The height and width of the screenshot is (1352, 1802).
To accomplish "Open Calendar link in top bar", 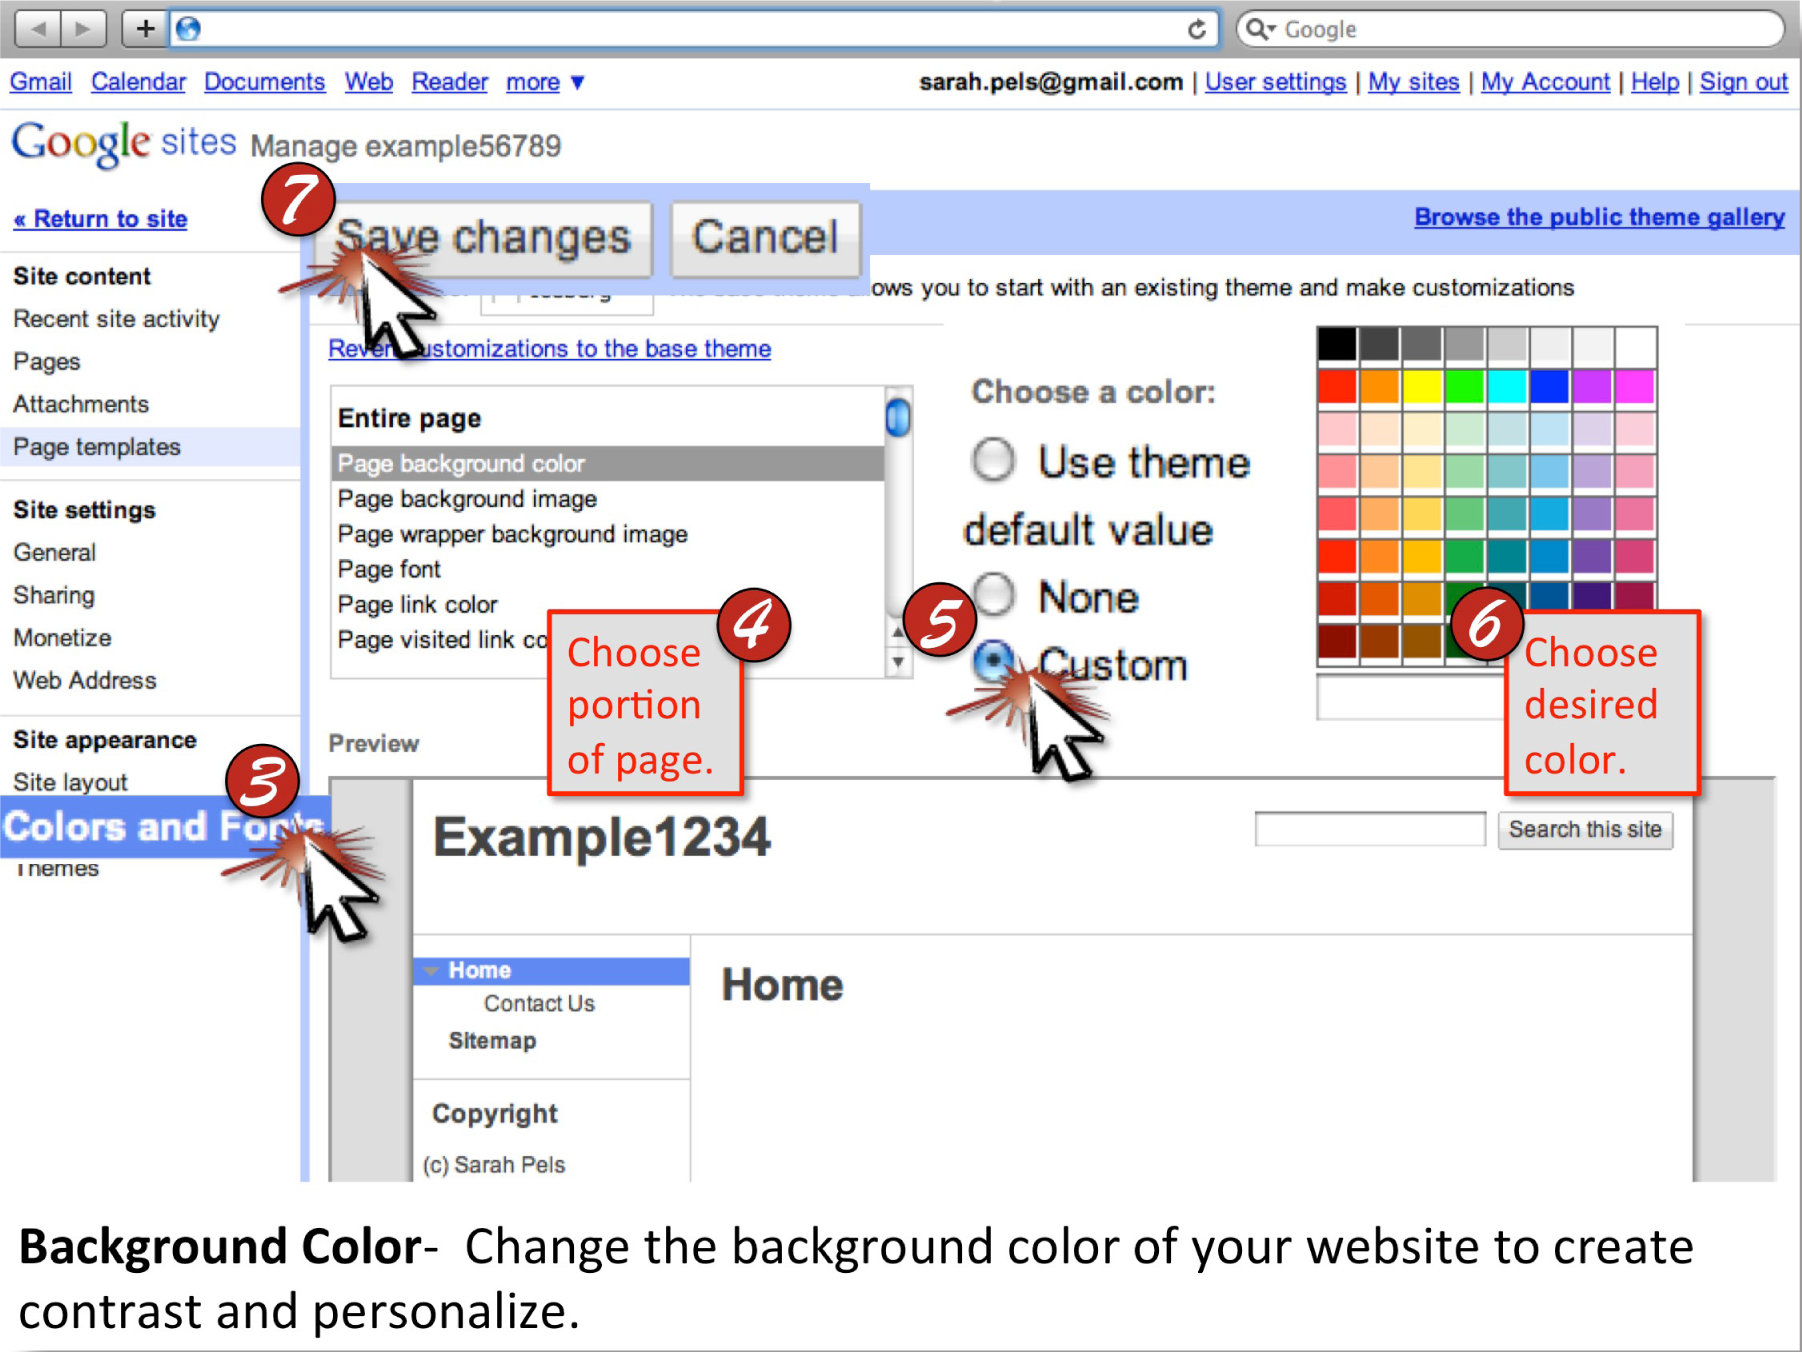I will click(x=138, y=82).
